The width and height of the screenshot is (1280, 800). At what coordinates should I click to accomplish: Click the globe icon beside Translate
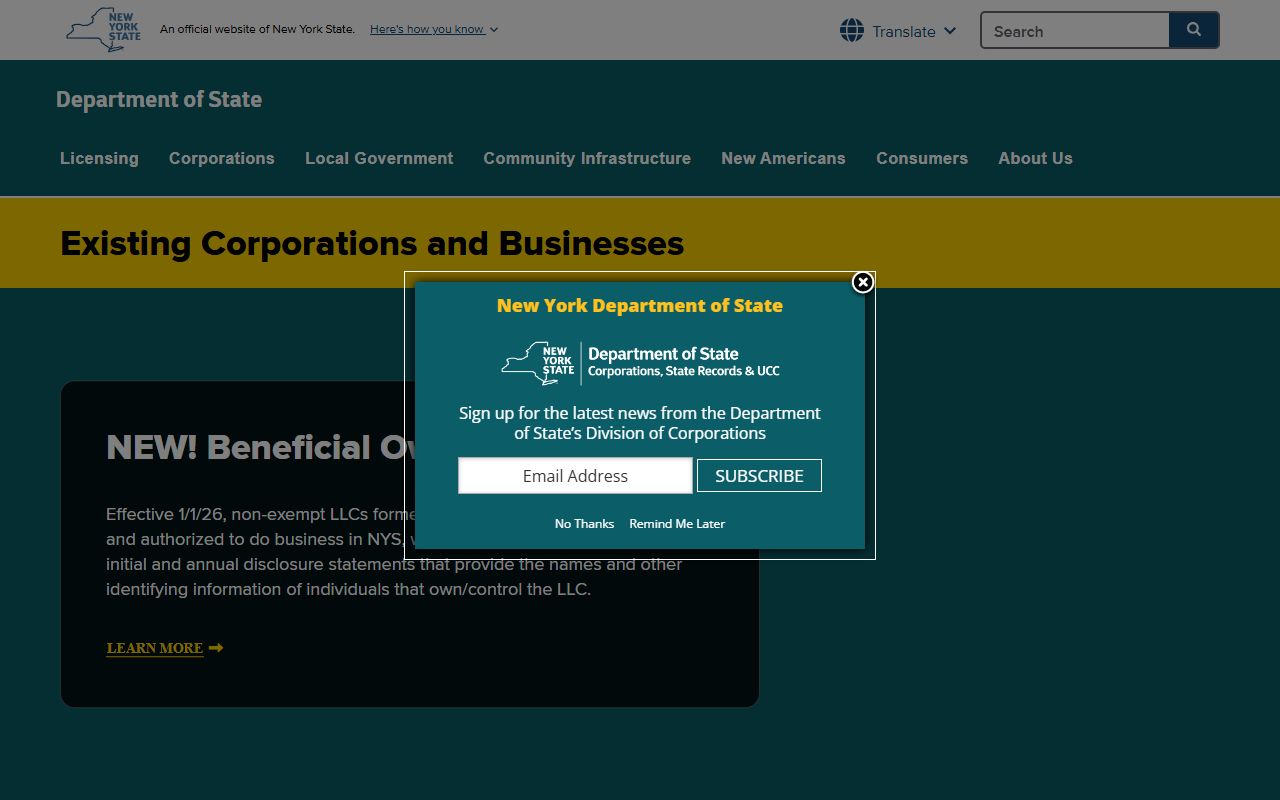[852, 30]
